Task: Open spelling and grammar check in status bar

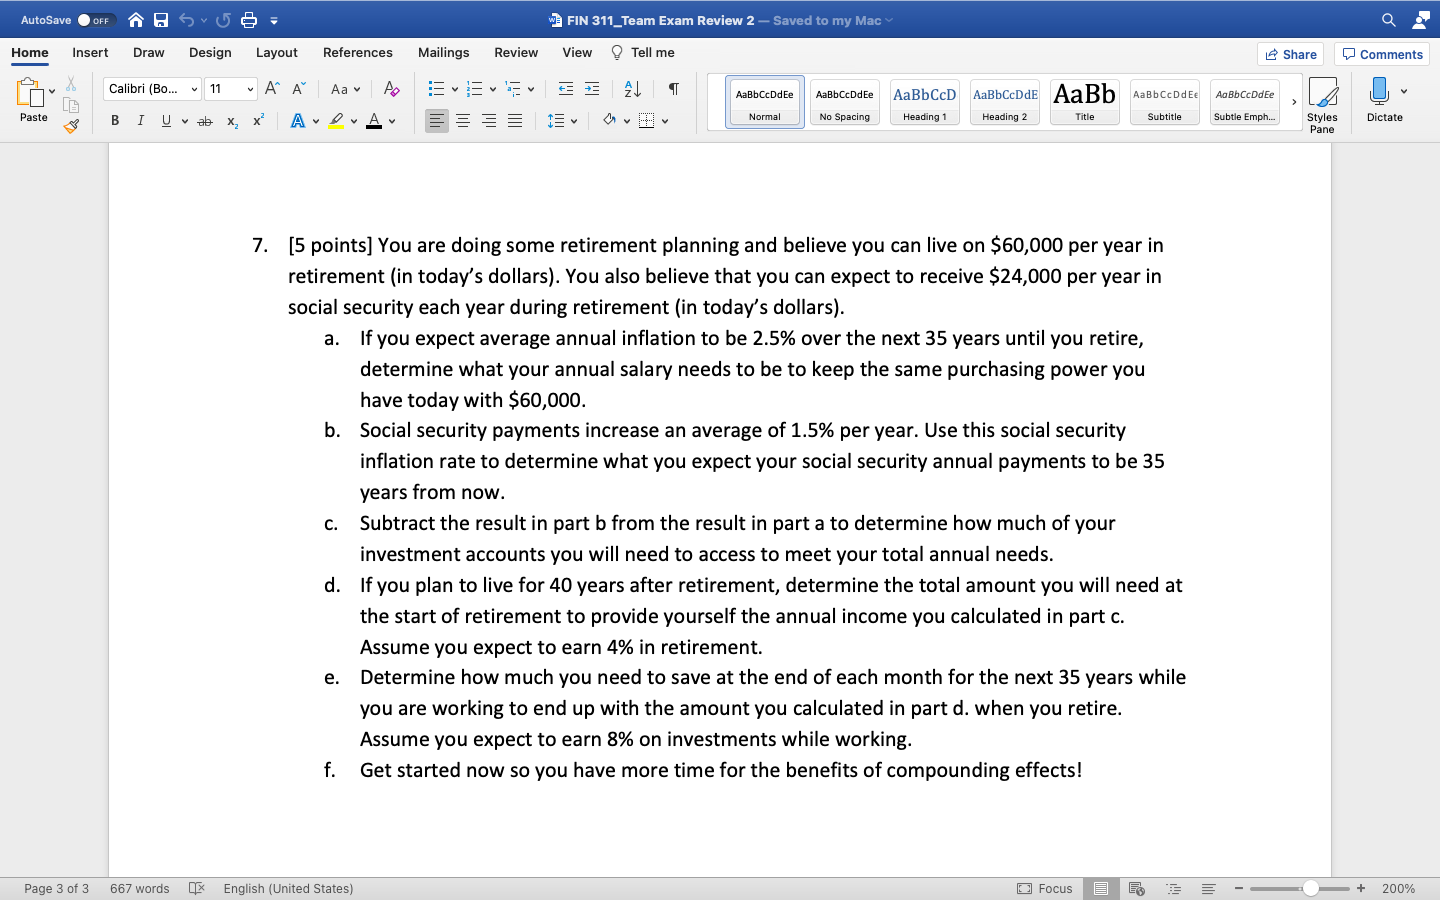Action: (197, 888)
